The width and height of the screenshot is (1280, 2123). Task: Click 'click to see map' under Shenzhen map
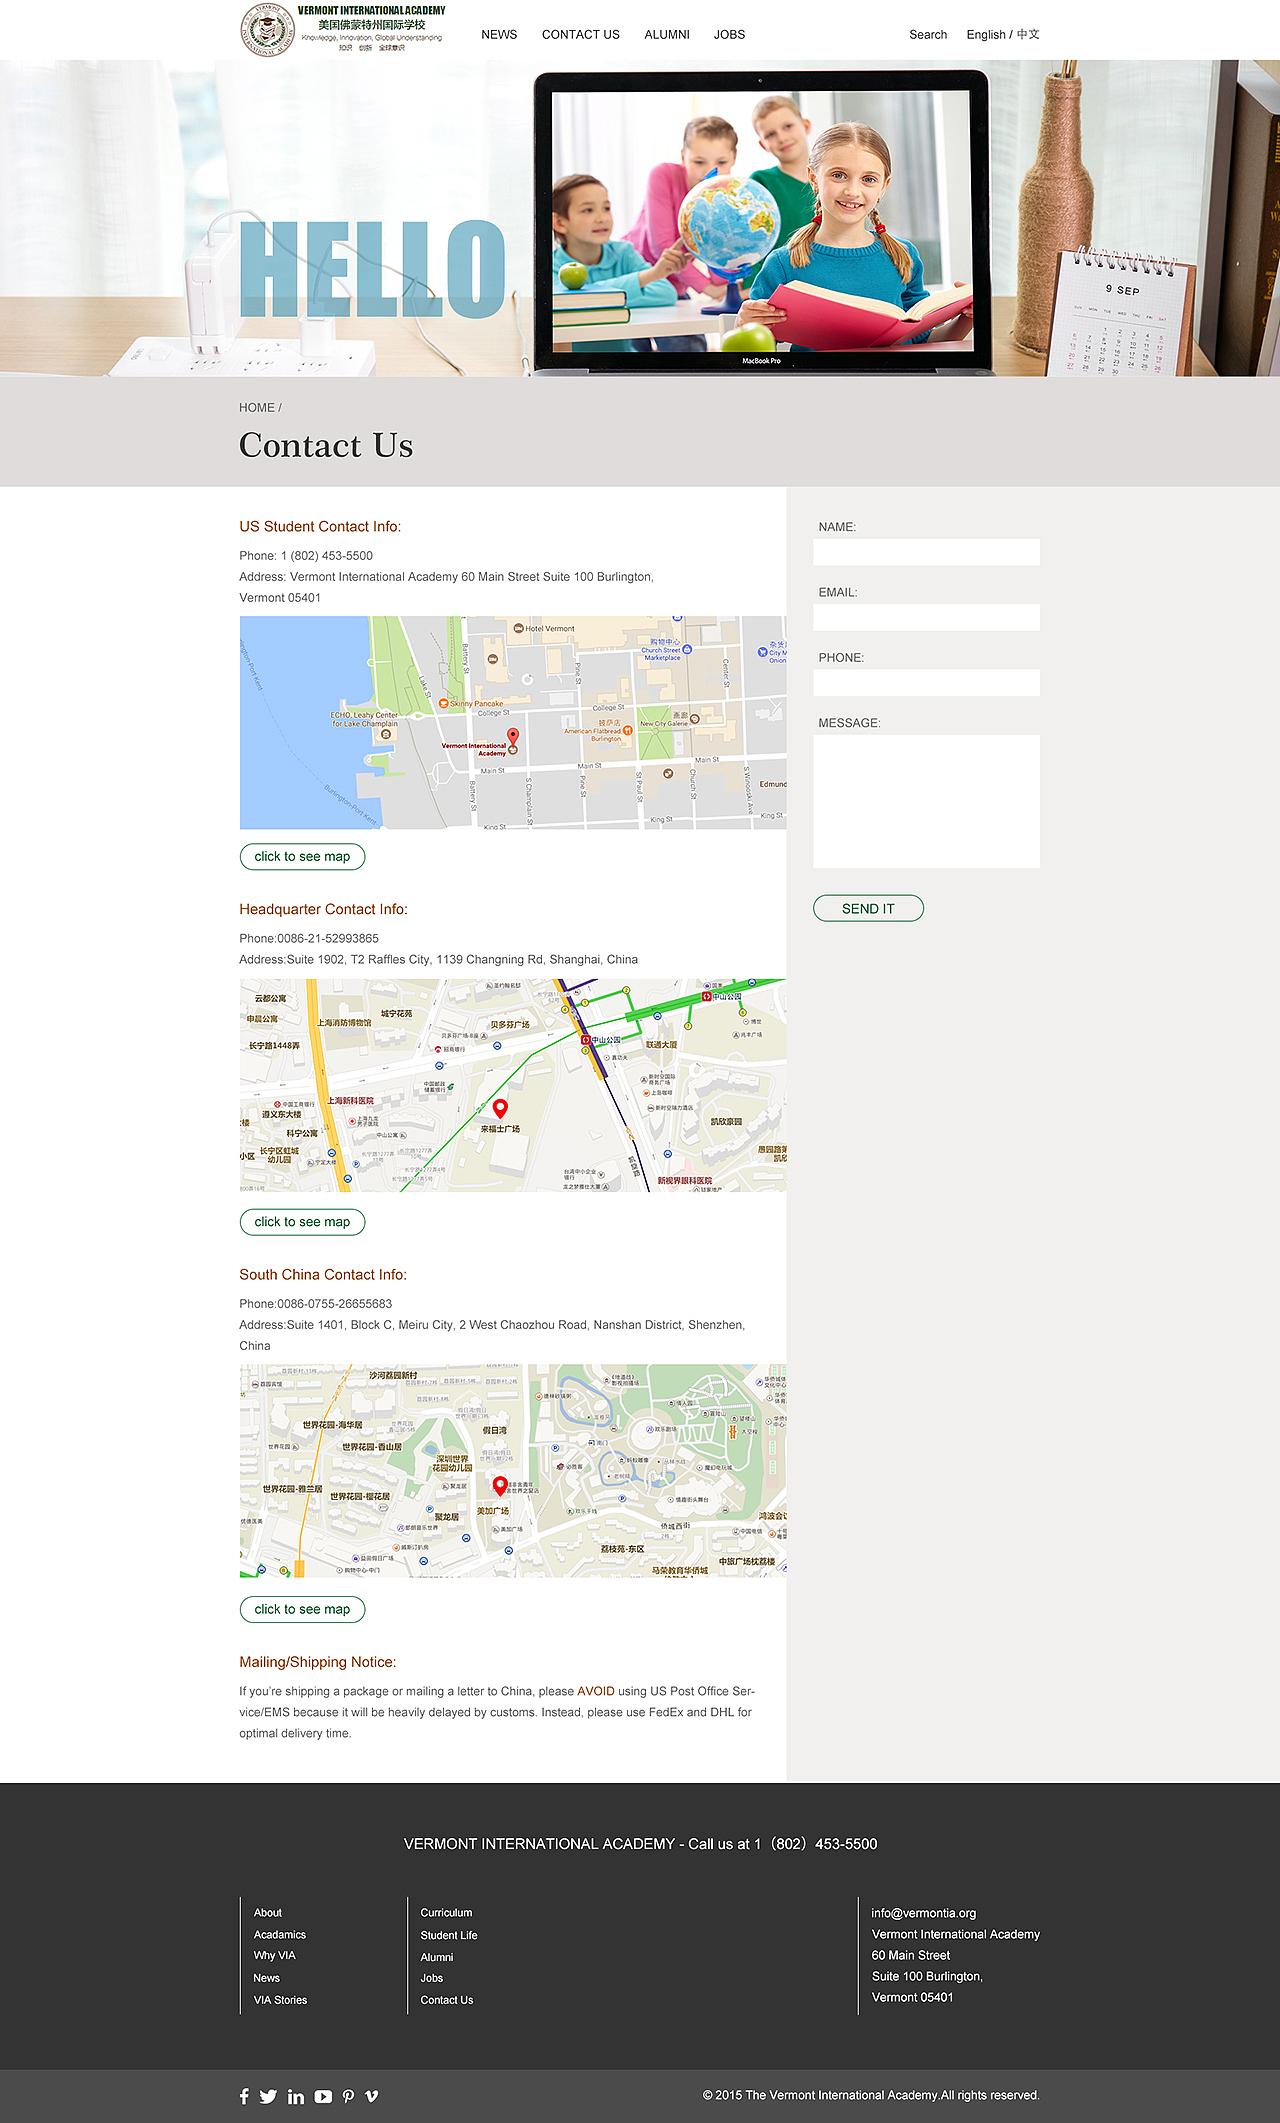point(302,1609)
